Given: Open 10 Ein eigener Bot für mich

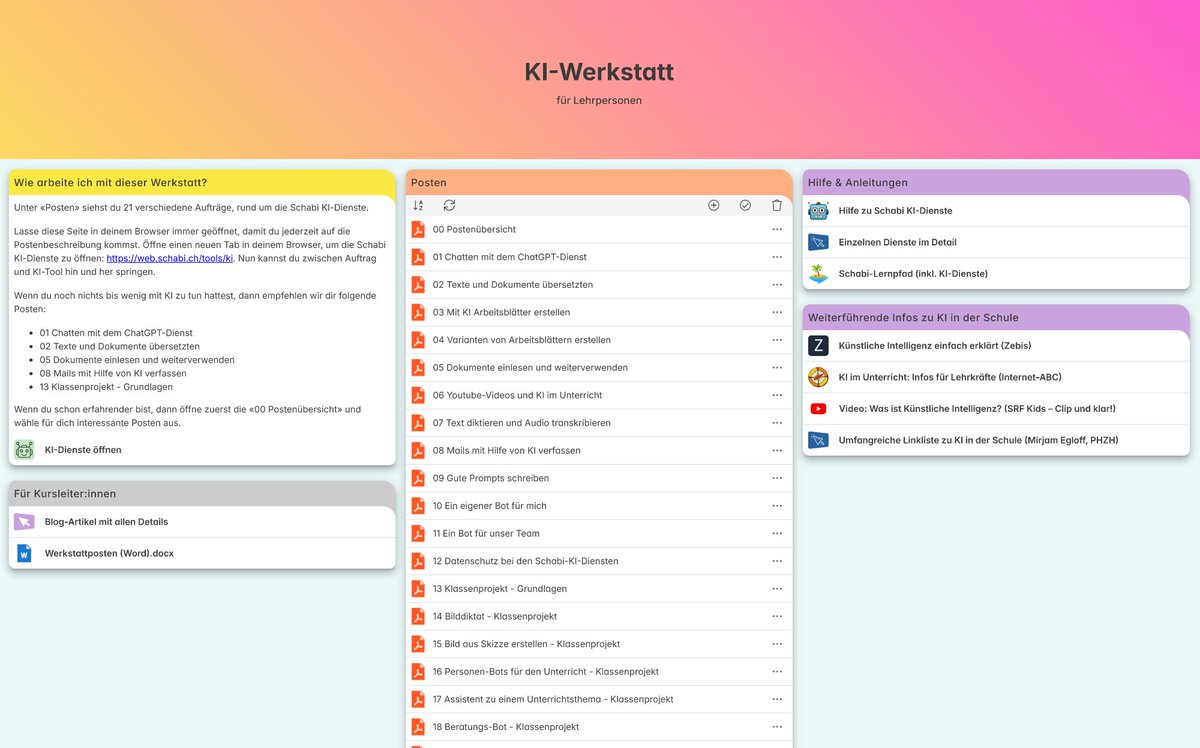Looking at the screenshot, I should coord(490,506).
